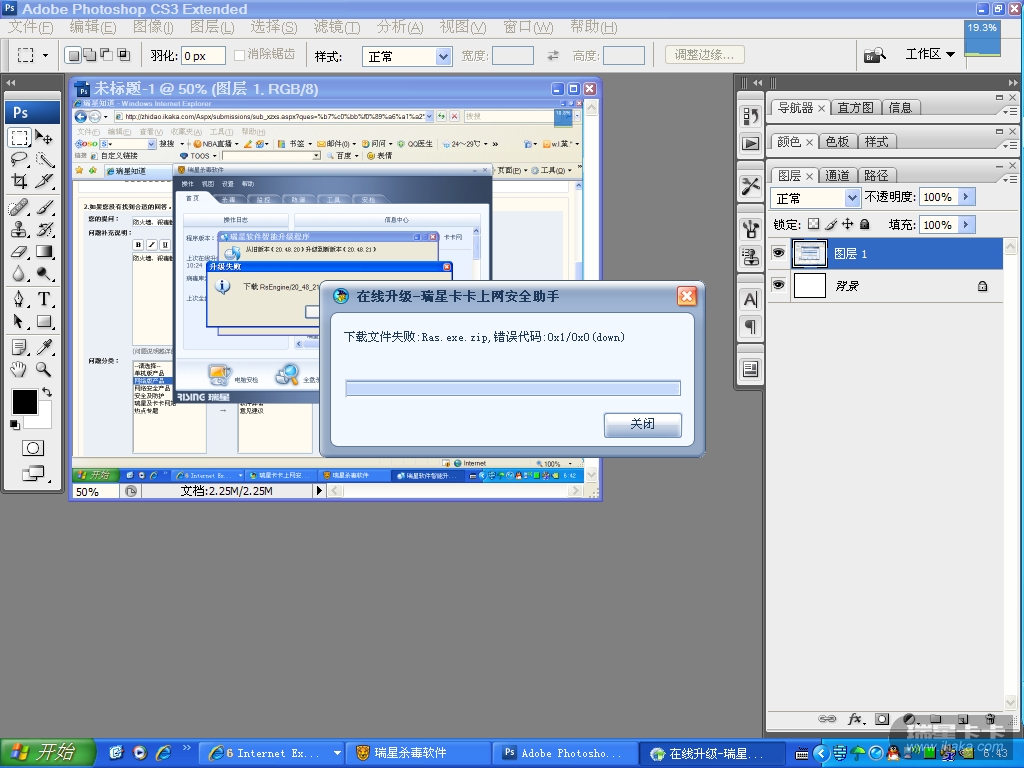The width and height of the screenshot is (1024, 768).
Task: Open the 样式 dropdown in options bar
Action: point(406,57)
